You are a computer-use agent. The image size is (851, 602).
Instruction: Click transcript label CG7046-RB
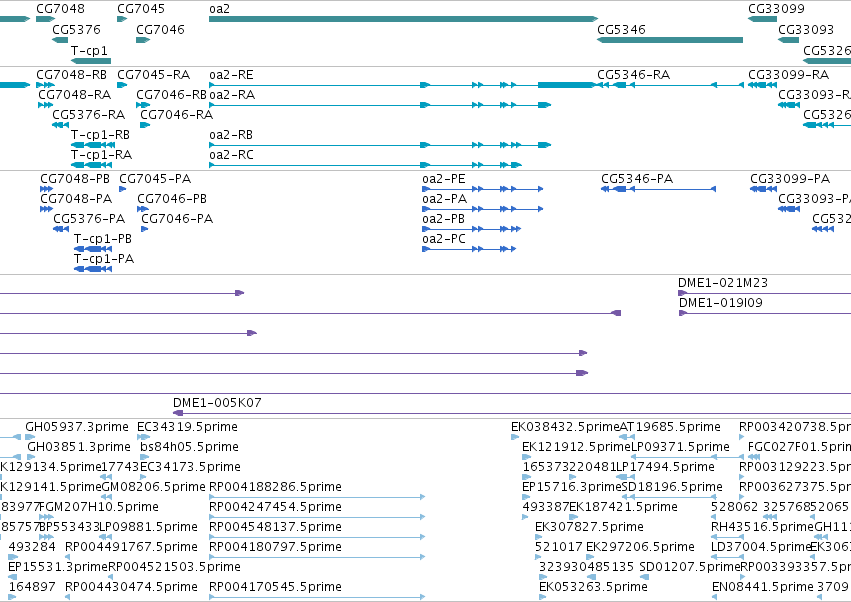point(172,94)
